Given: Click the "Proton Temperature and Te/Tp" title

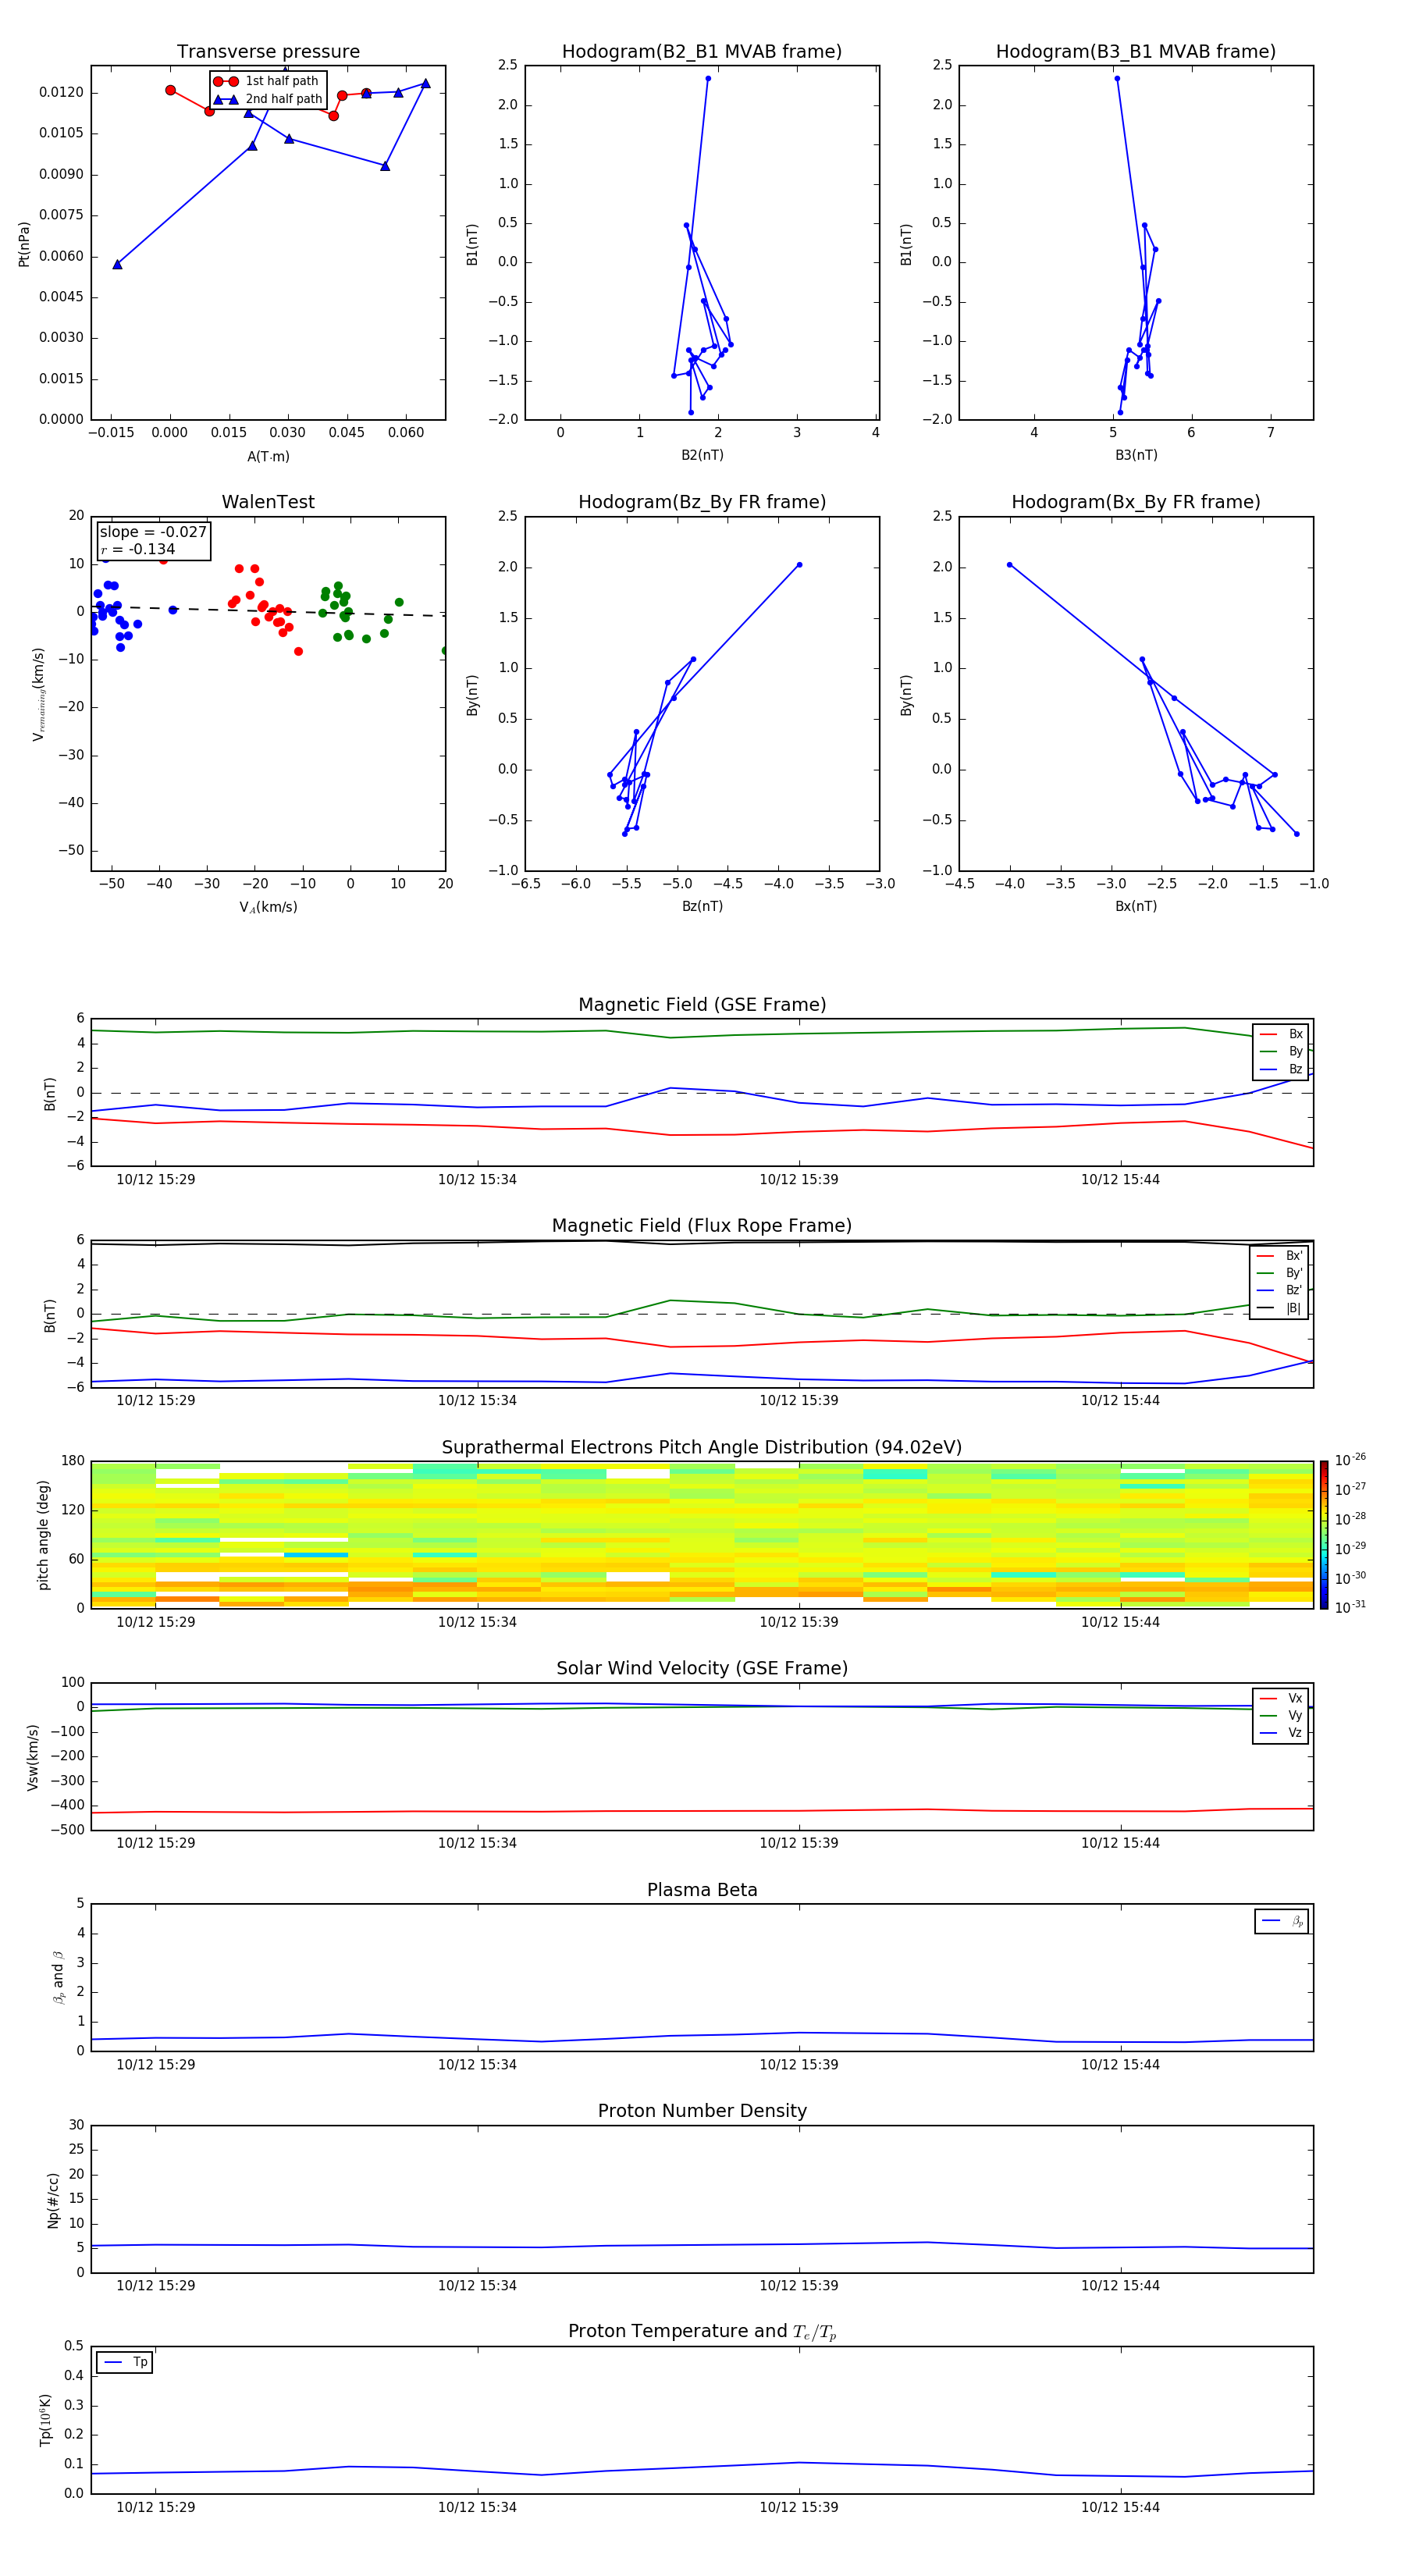Looking at the screenshot, I should (702, 2332).
